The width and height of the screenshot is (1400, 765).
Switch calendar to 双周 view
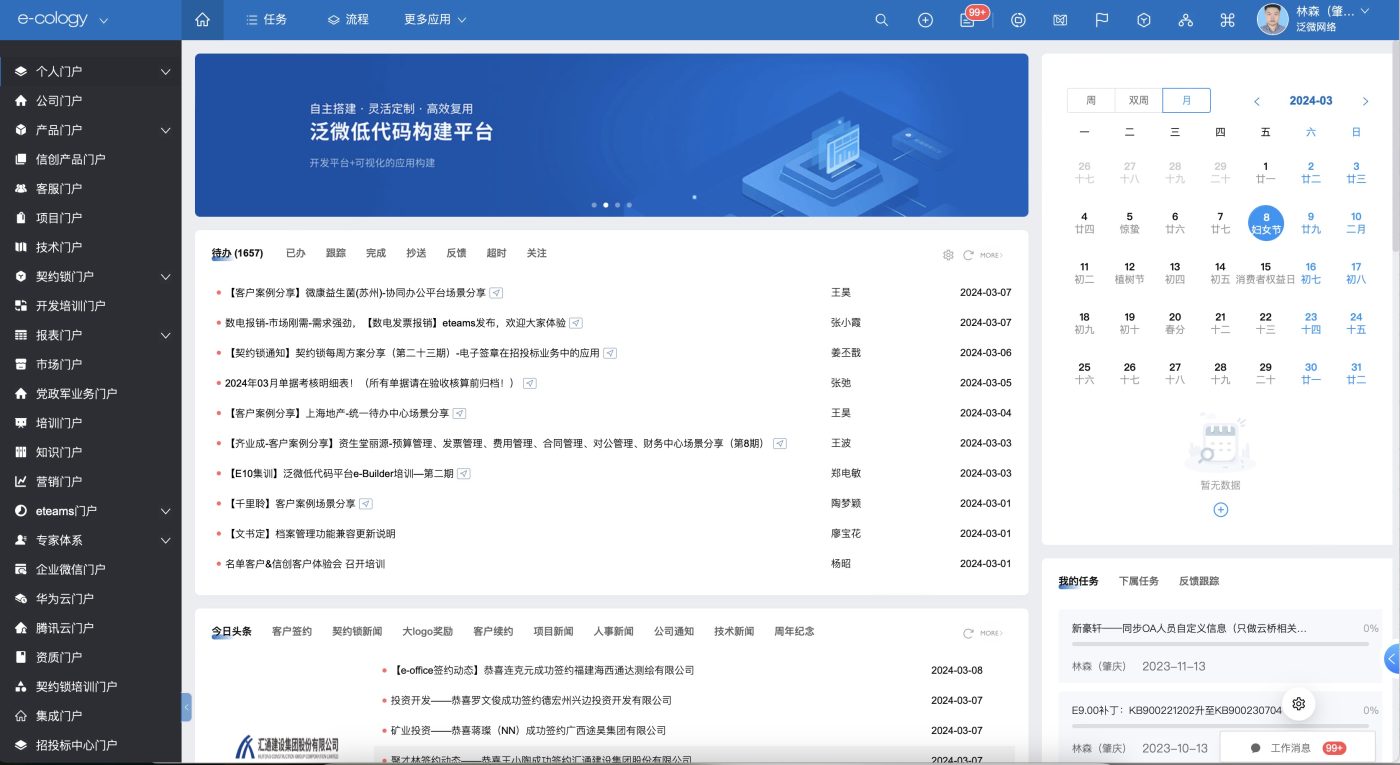[1139, 101]
